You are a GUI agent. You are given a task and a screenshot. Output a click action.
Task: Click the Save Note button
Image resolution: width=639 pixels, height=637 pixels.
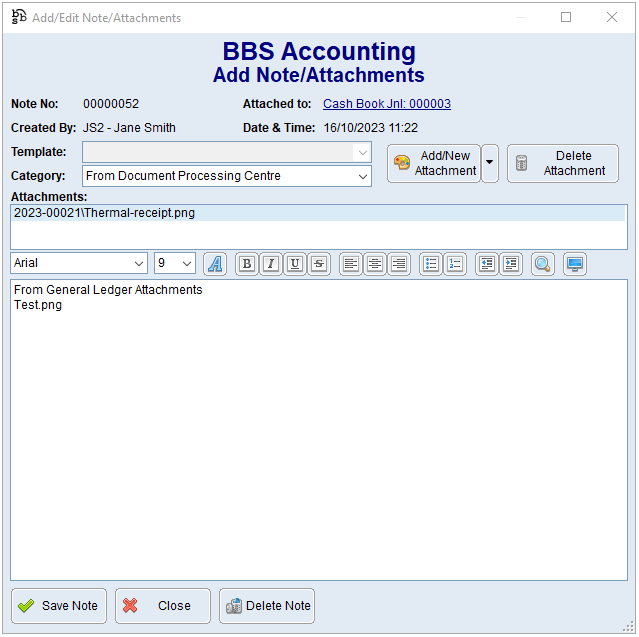[x=59, y=606]
